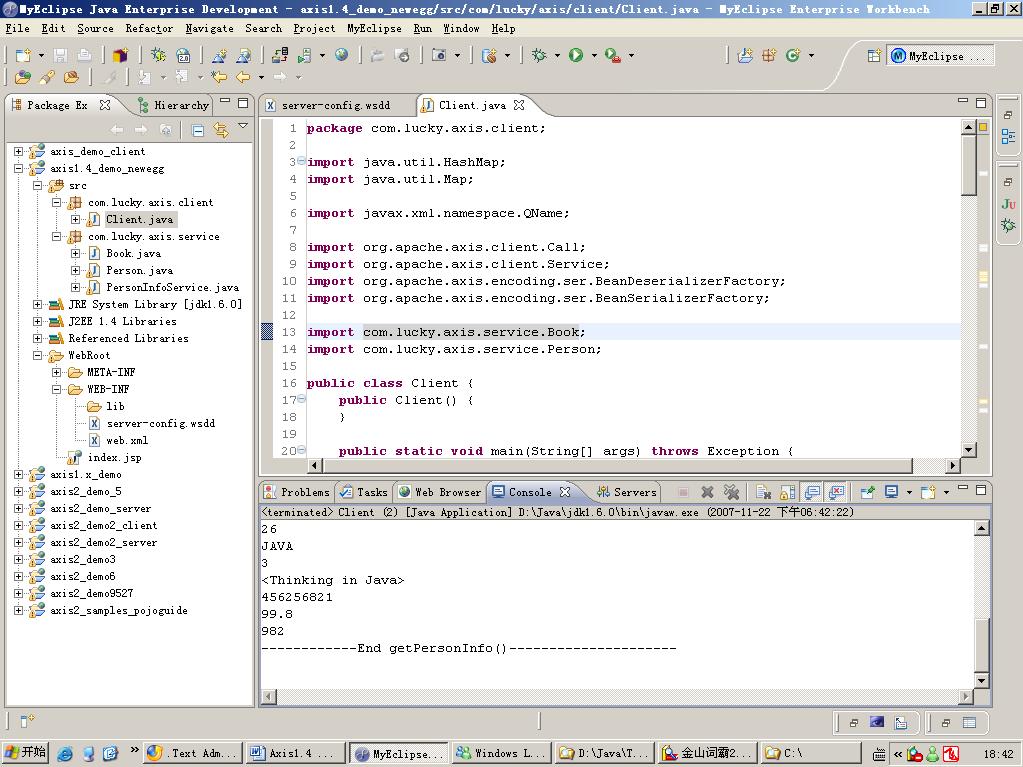Toggle the line 13 marker in editor ruler
The height and width of the screenshot is (767, 1023).
[267, 331]
